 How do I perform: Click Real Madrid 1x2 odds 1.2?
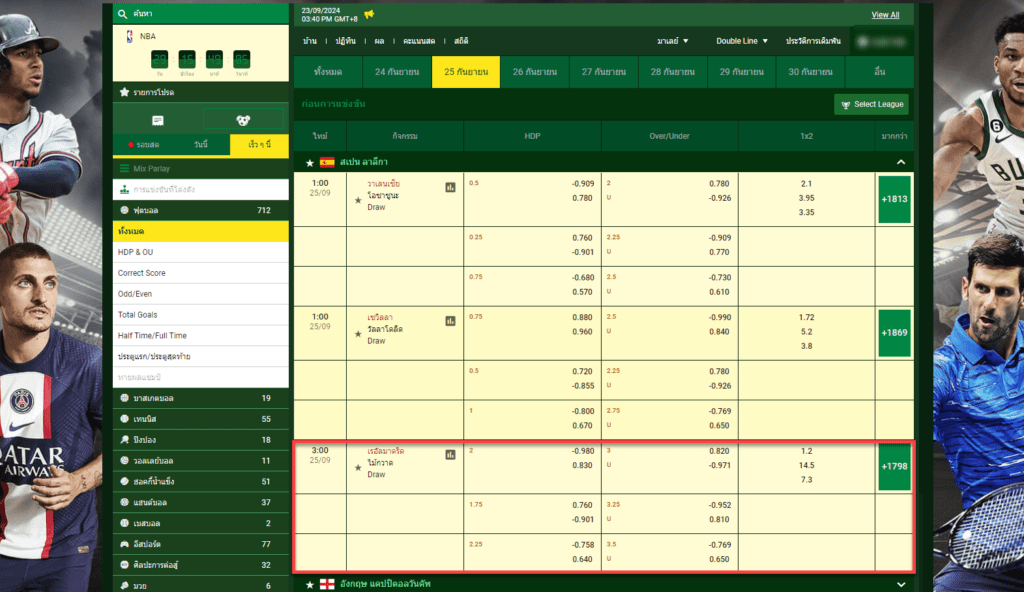pos(807,452)
